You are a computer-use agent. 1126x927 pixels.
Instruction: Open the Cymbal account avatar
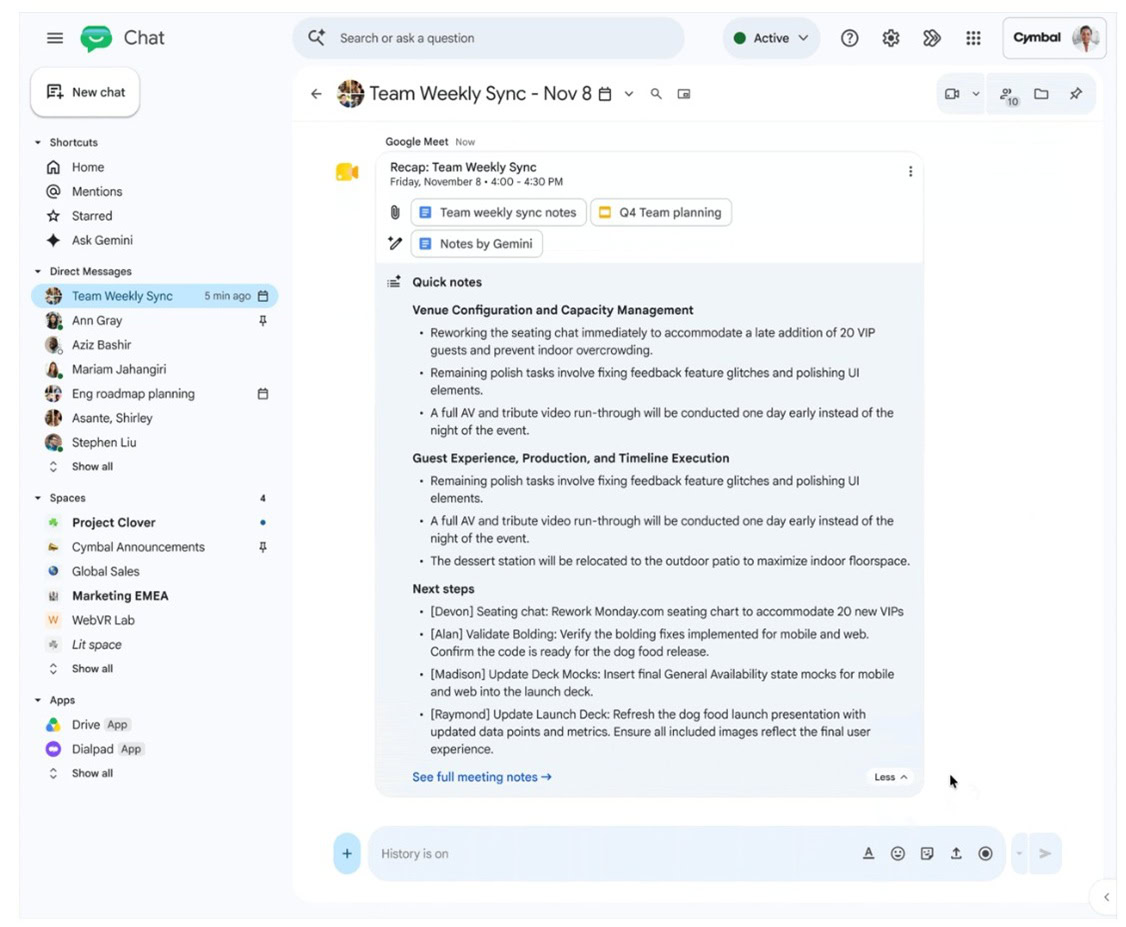coord(1087,38)
